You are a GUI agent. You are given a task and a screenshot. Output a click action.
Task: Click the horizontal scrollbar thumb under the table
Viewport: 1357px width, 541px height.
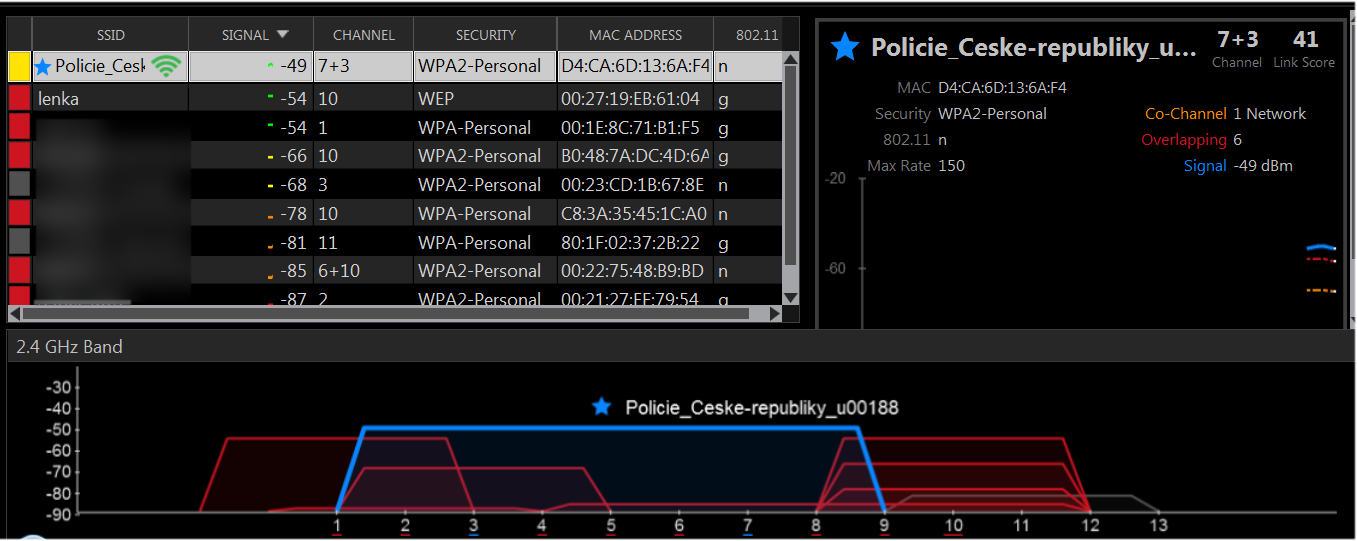[387, 314]
